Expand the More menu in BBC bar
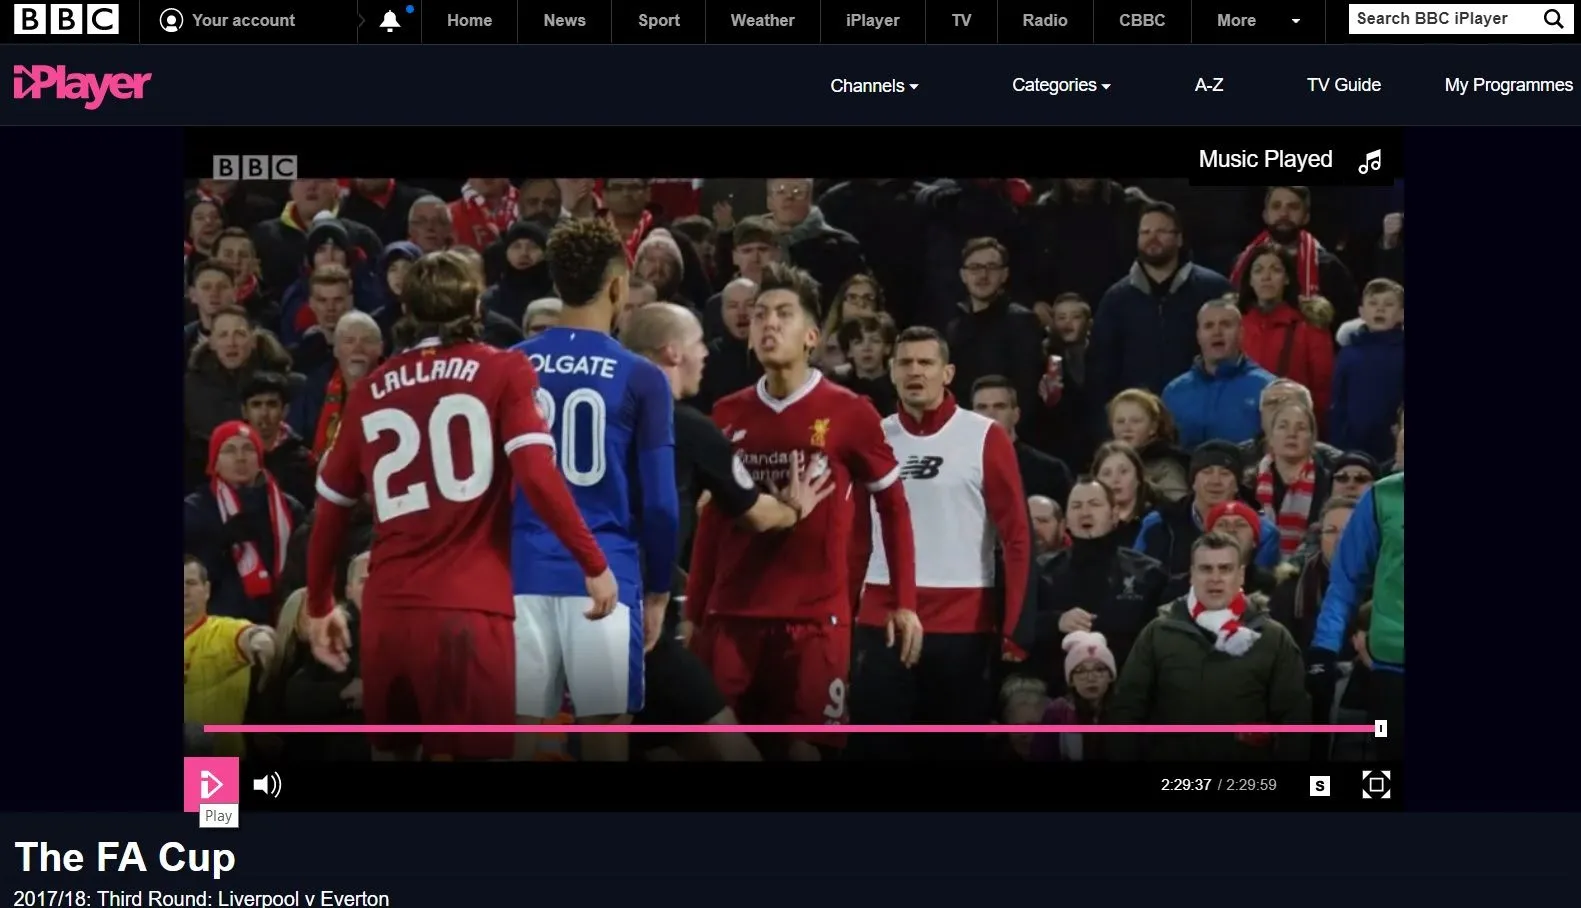The image size is (1581, 908). (x=1257, y=20)
